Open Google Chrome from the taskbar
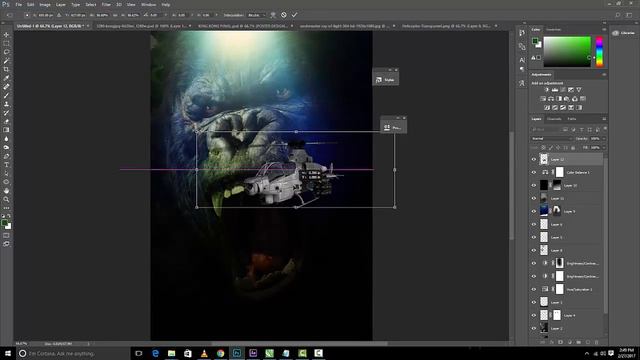This screenshot has height=360, width=640. tap(220, 353)
